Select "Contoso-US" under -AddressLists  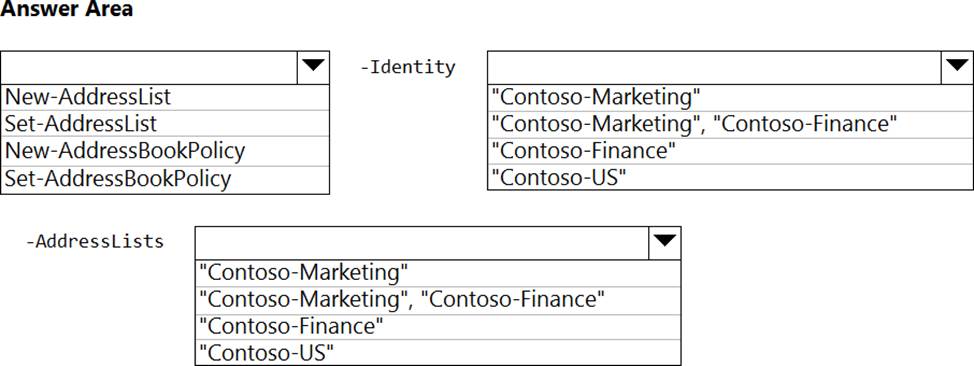(x=438, y=353)
